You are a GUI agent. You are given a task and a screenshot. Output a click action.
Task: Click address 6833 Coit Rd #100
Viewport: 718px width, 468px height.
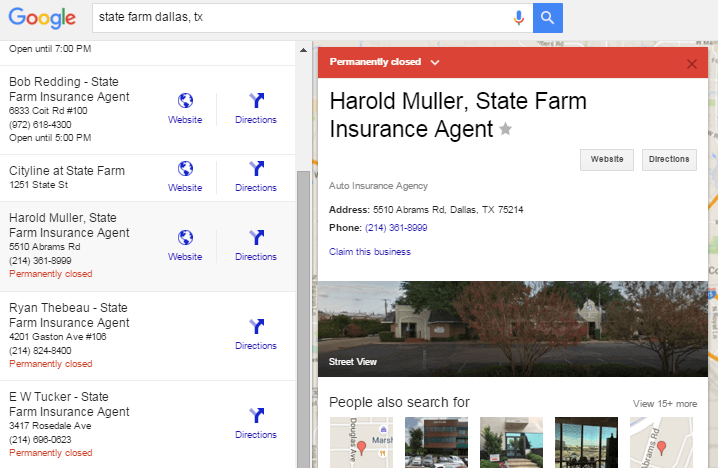(x=48, y=110)
